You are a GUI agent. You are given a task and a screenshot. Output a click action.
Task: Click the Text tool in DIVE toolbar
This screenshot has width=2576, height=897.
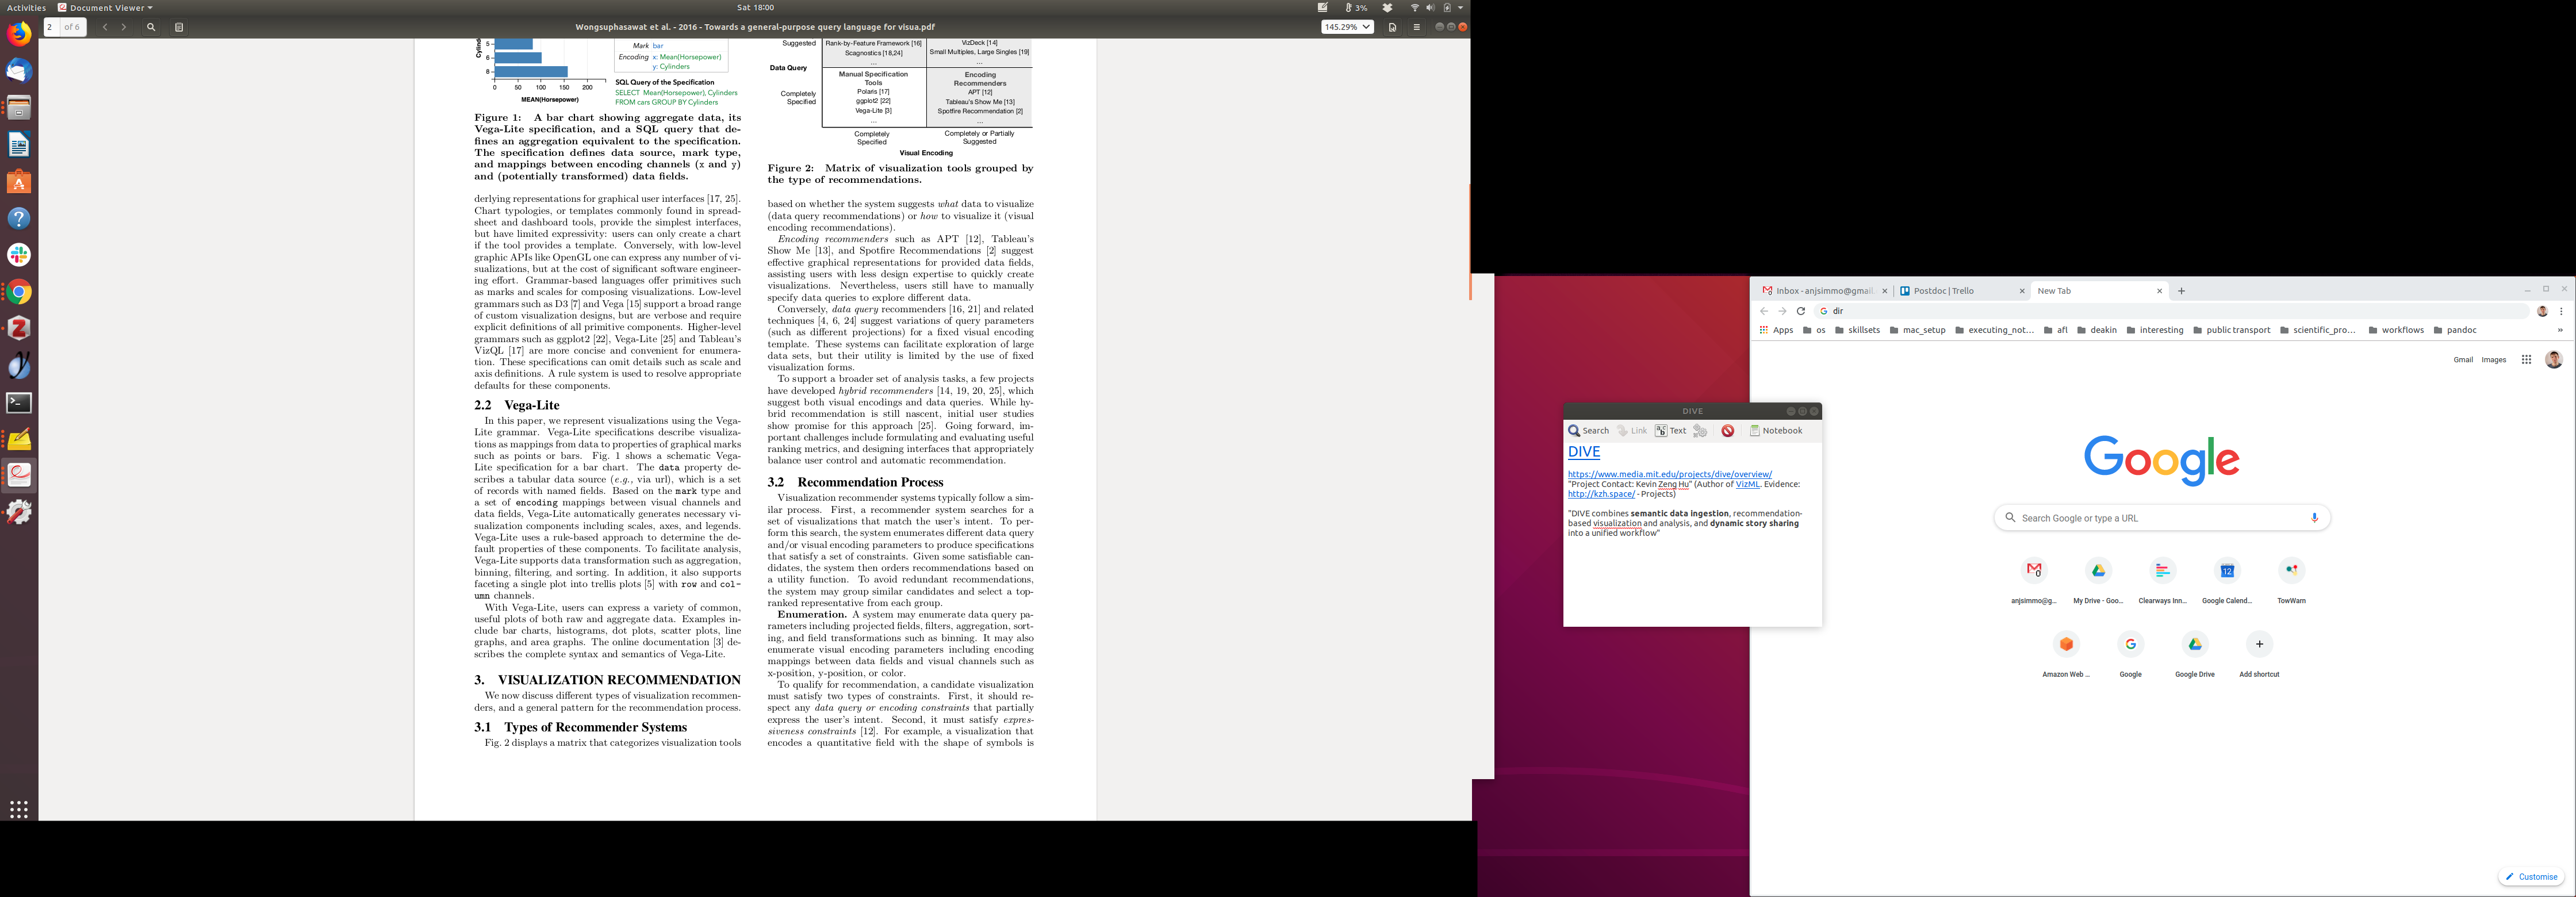point(1670,431)
